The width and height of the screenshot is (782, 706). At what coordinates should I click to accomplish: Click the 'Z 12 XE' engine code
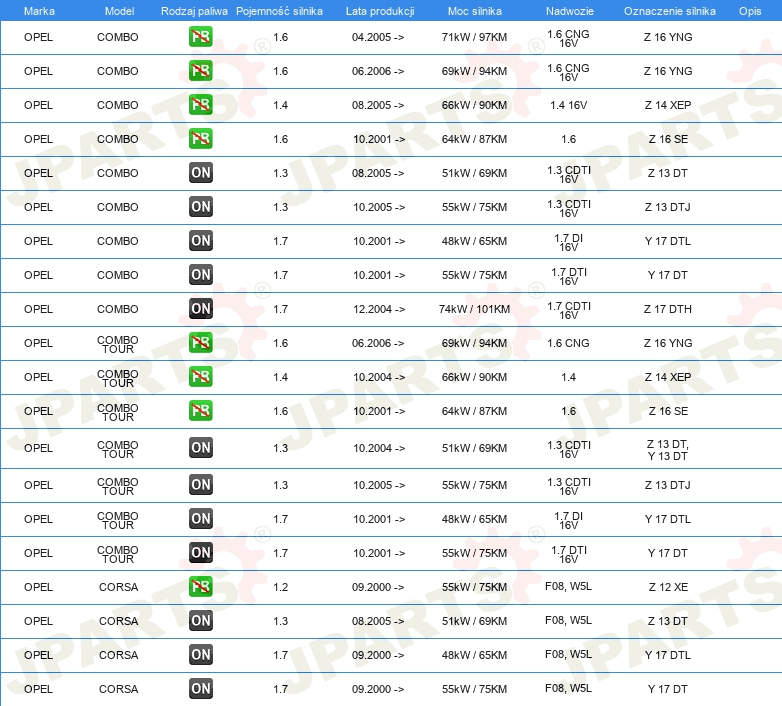pyautogui.click(x=668, y=587)
